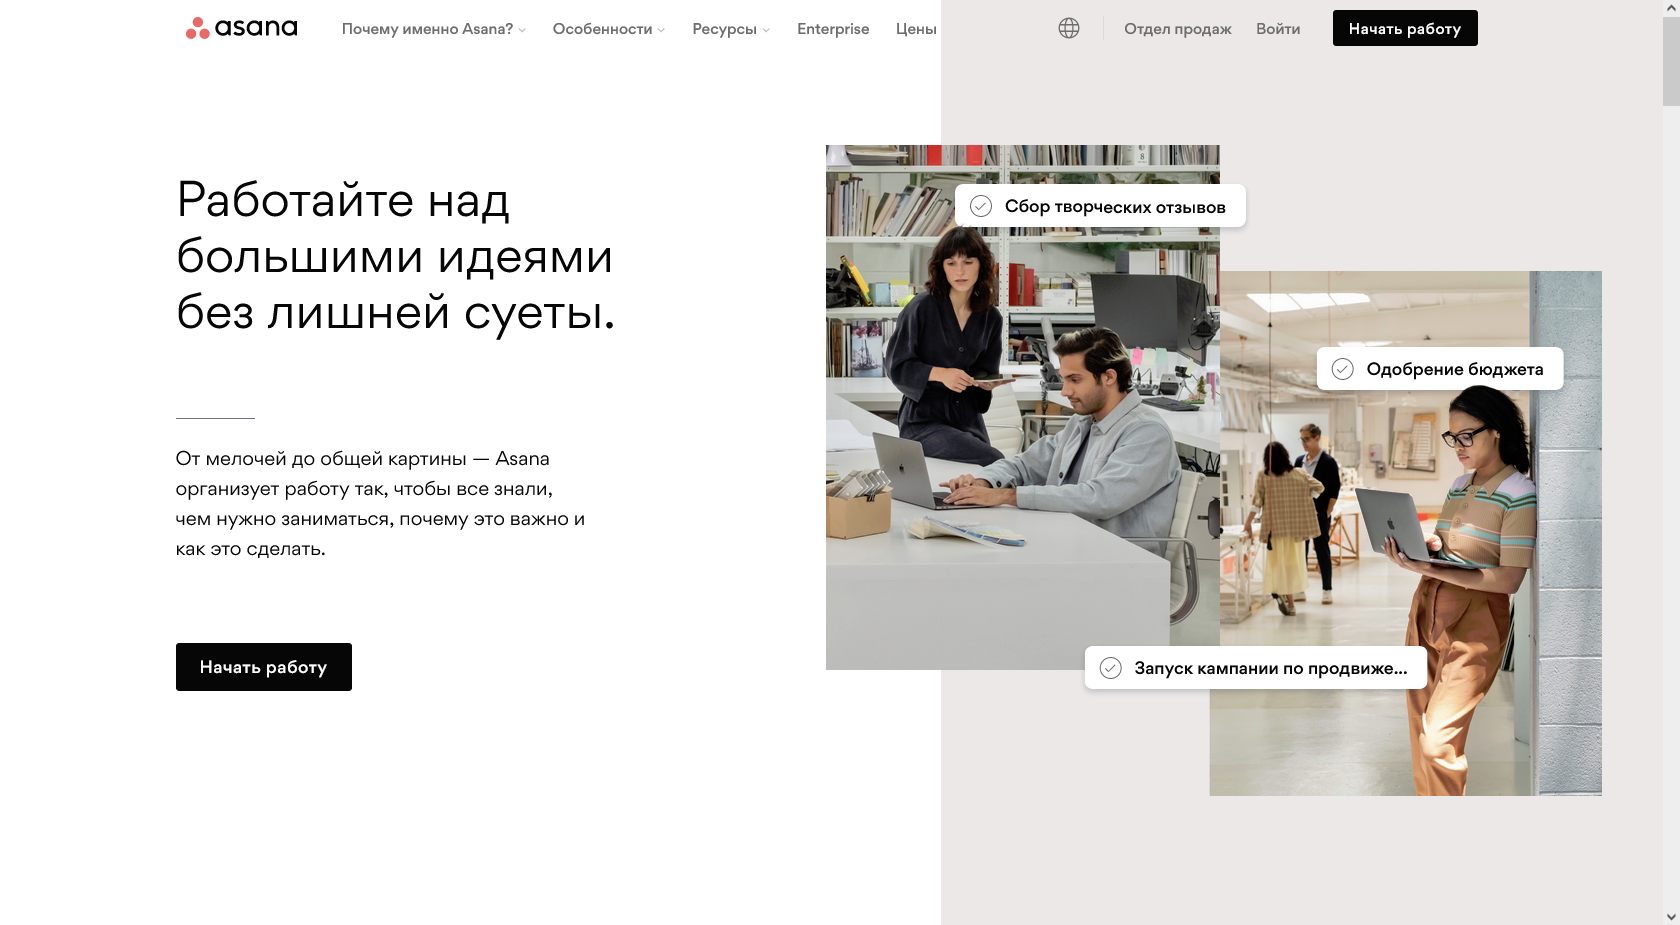Click the Начать работу button under the hero text

(264, 667)
